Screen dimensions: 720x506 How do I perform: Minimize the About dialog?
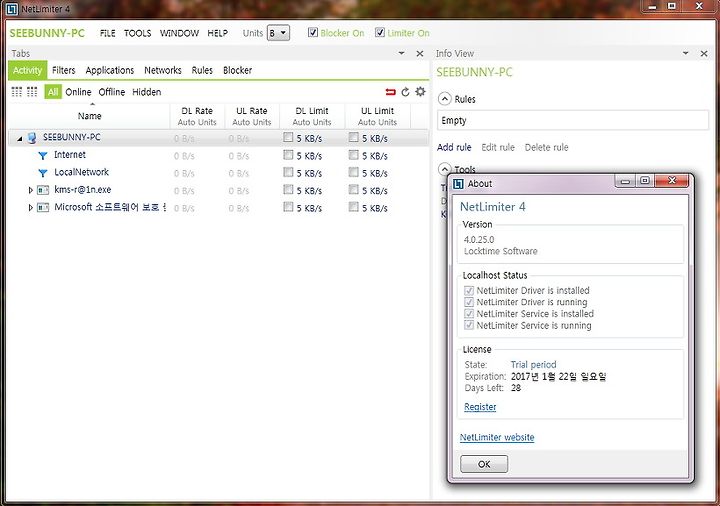[625, 181]
